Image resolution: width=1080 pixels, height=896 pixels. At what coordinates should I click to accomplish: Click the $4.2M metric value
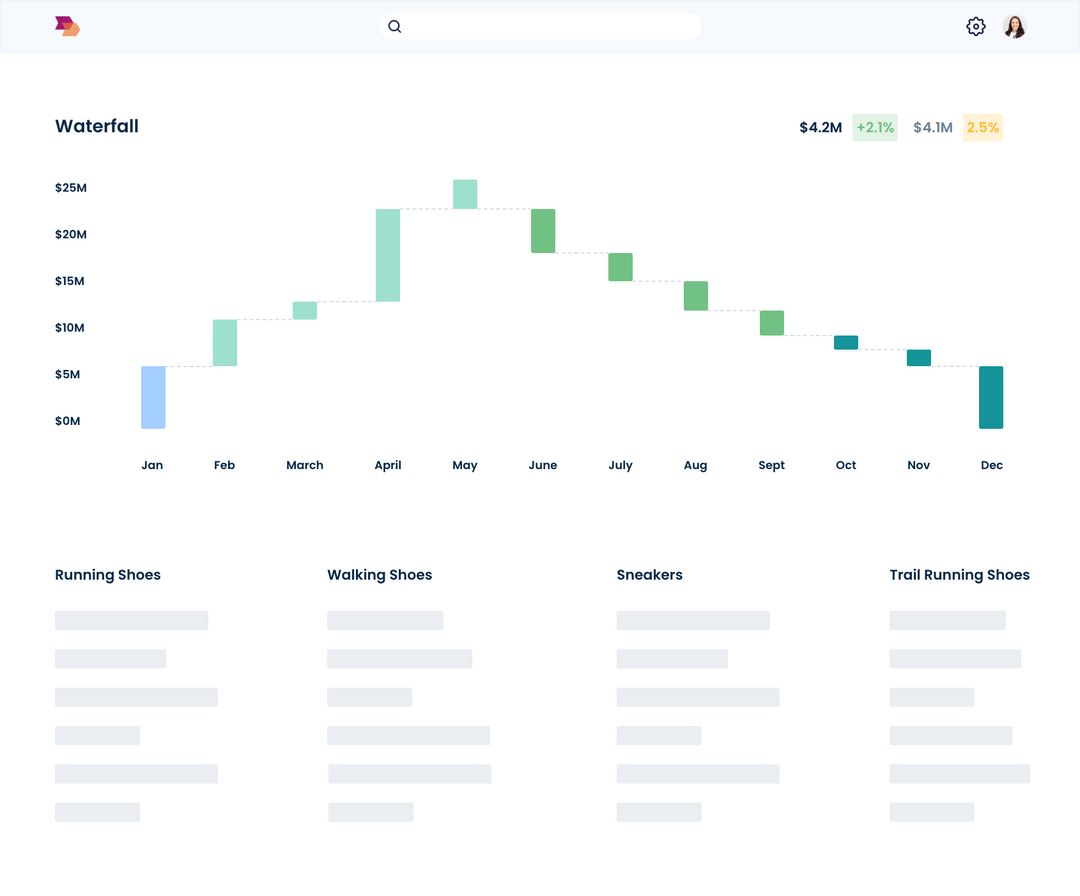[x=820, y=127]
